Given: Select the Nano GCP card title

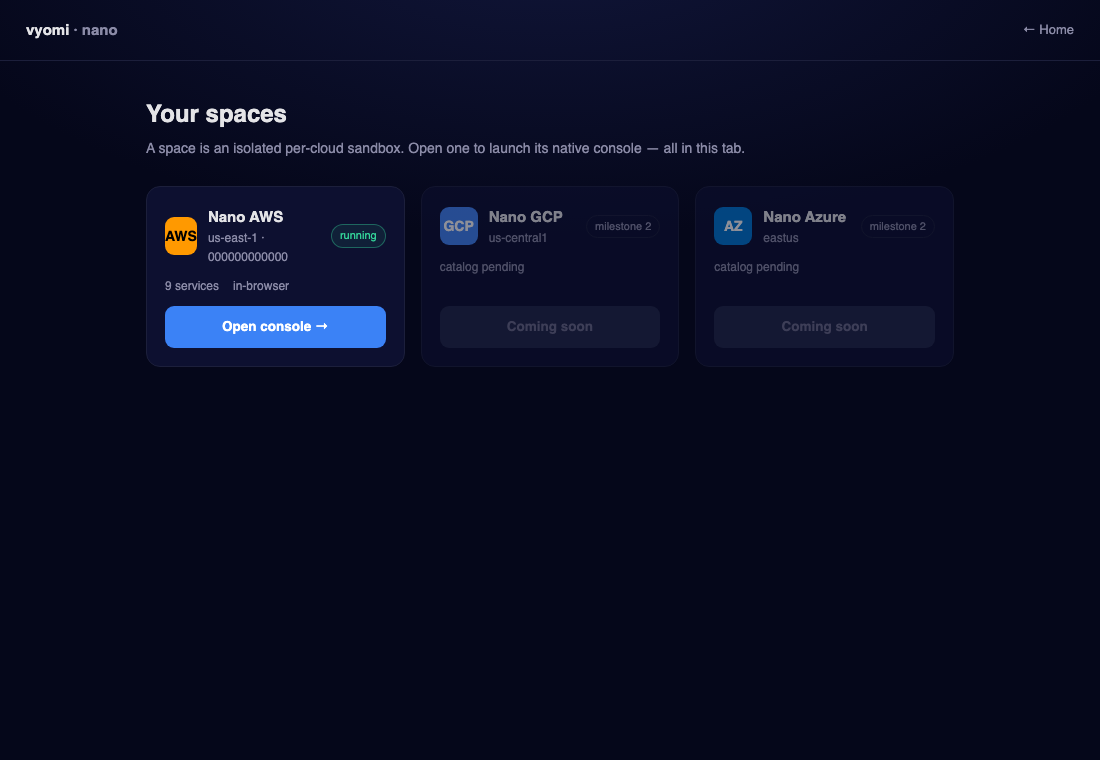Looking at the screenshot, I should click(525, 217).
